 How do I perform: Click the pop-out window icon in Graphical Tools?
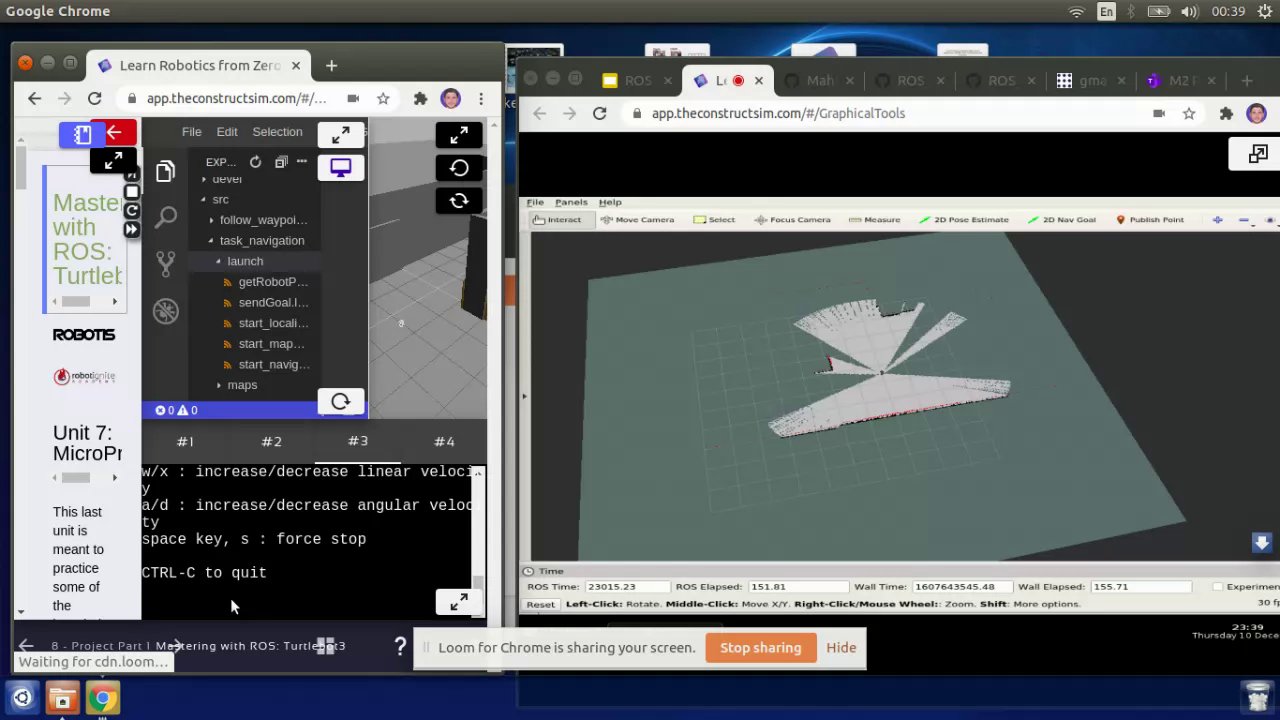(x=1258, y=154)
